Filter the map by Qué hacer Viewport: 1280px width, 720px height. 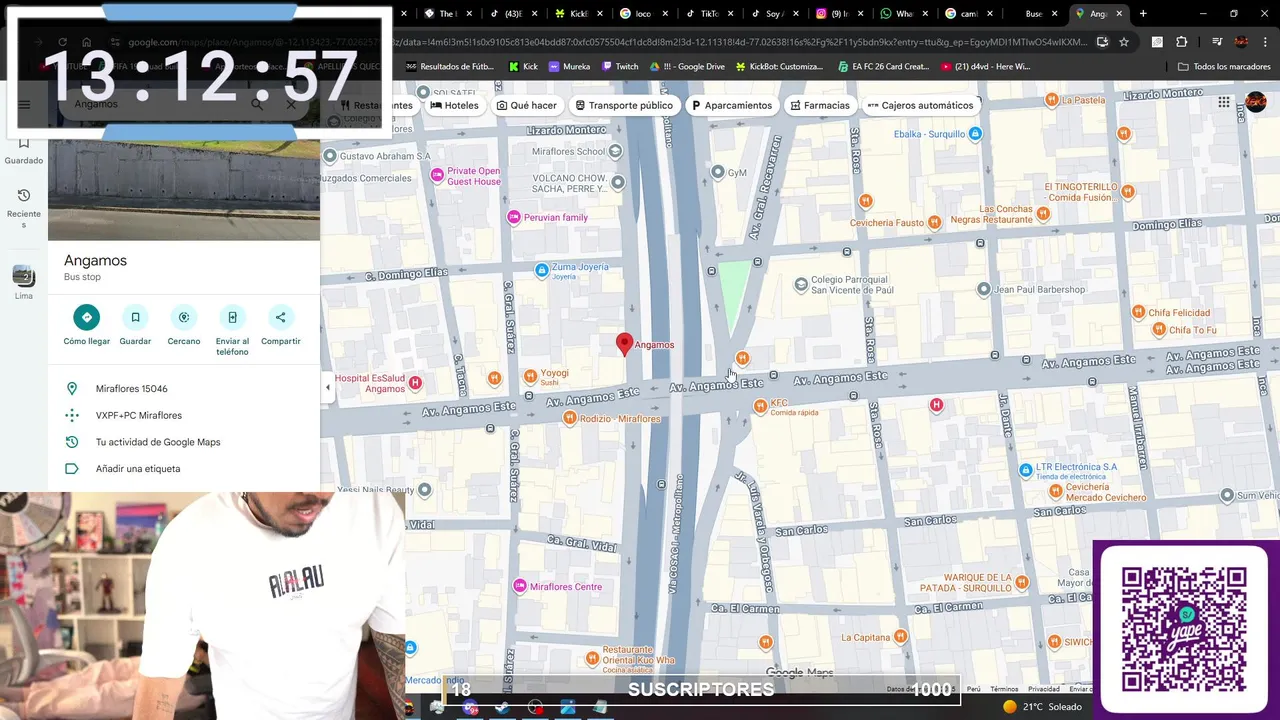(x=527, y=105)
